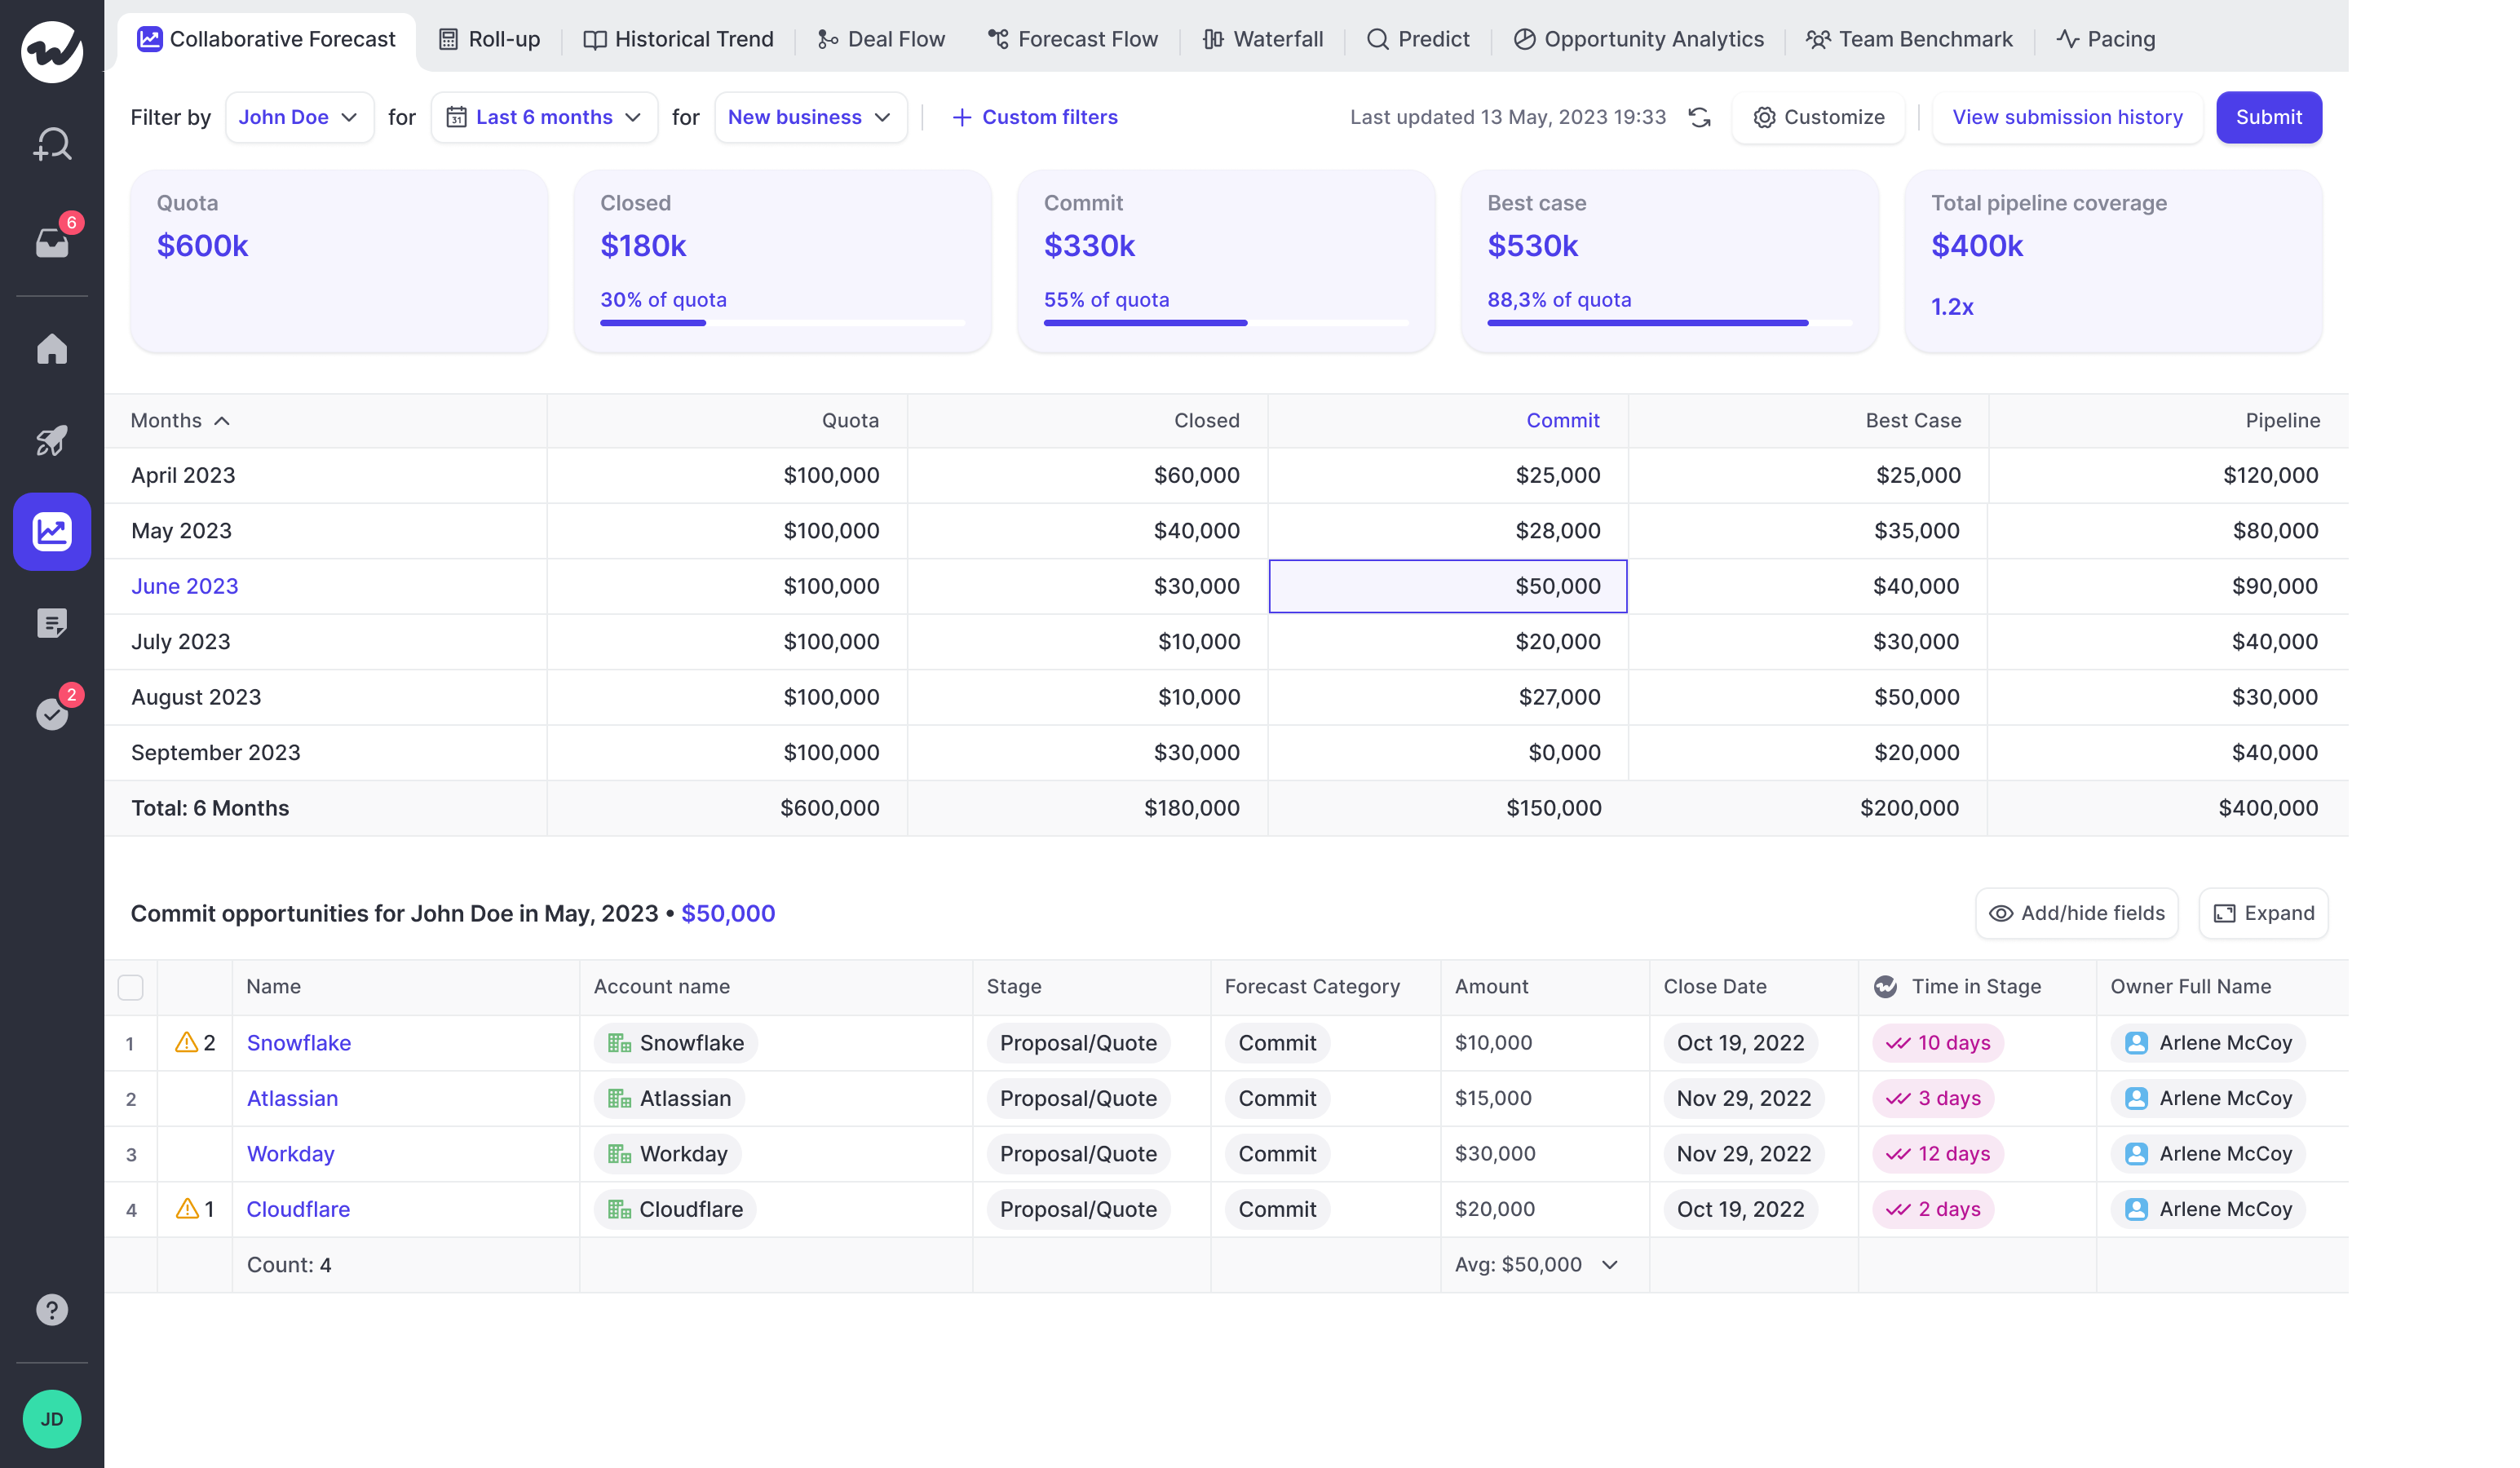
Task: Open the inbox icon with 6 badge
Action: click(x=52, y=242)
